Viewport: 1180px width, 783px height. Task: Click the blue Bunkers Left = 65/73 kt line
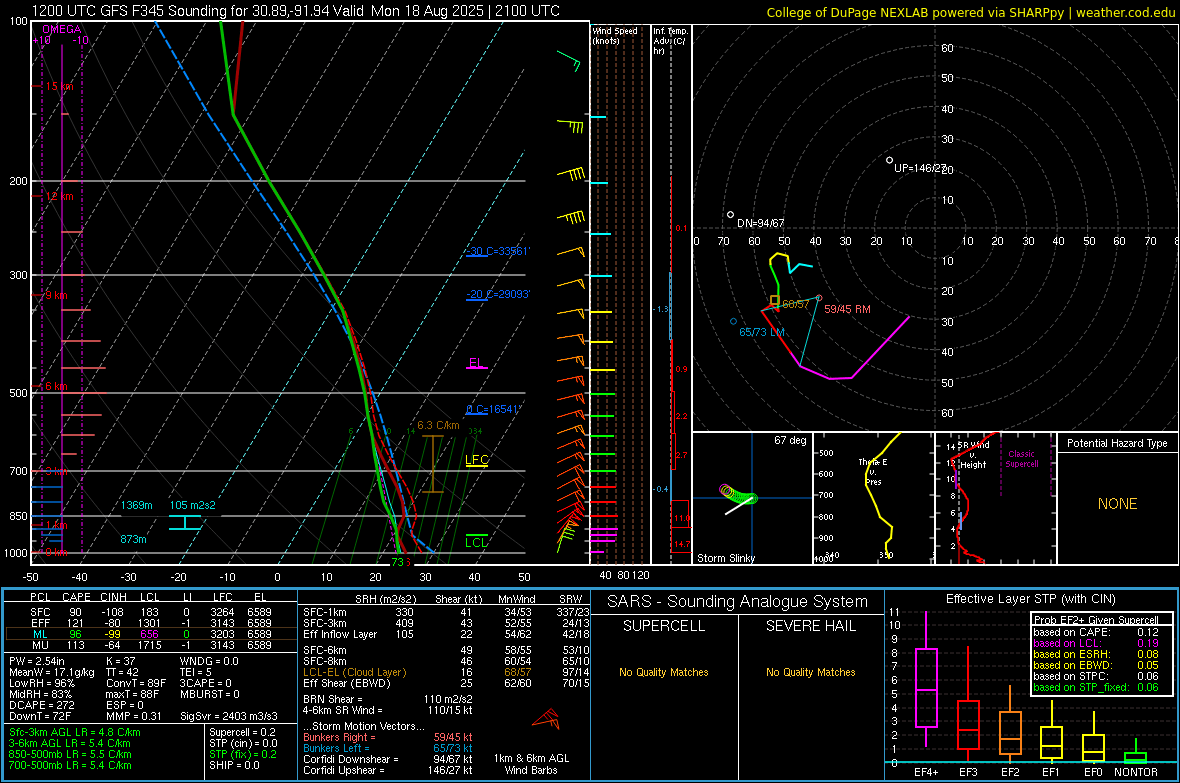(x=388, y=748)
